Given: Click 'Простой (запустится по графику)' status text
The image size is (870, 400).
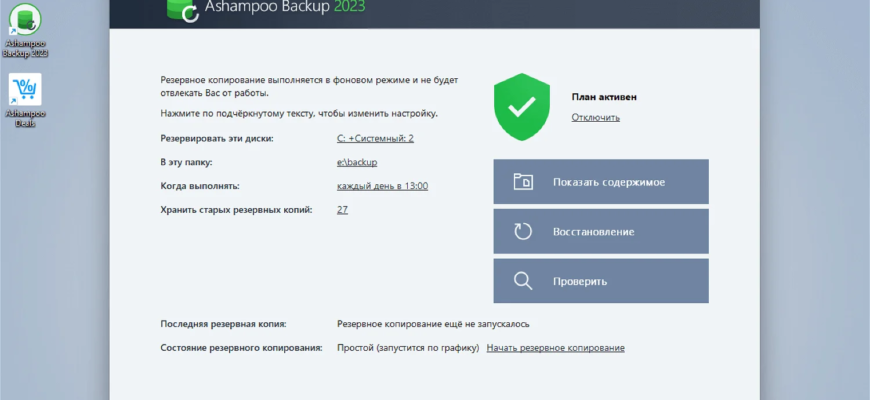Looking at the screenshot, I should point(408,348).
